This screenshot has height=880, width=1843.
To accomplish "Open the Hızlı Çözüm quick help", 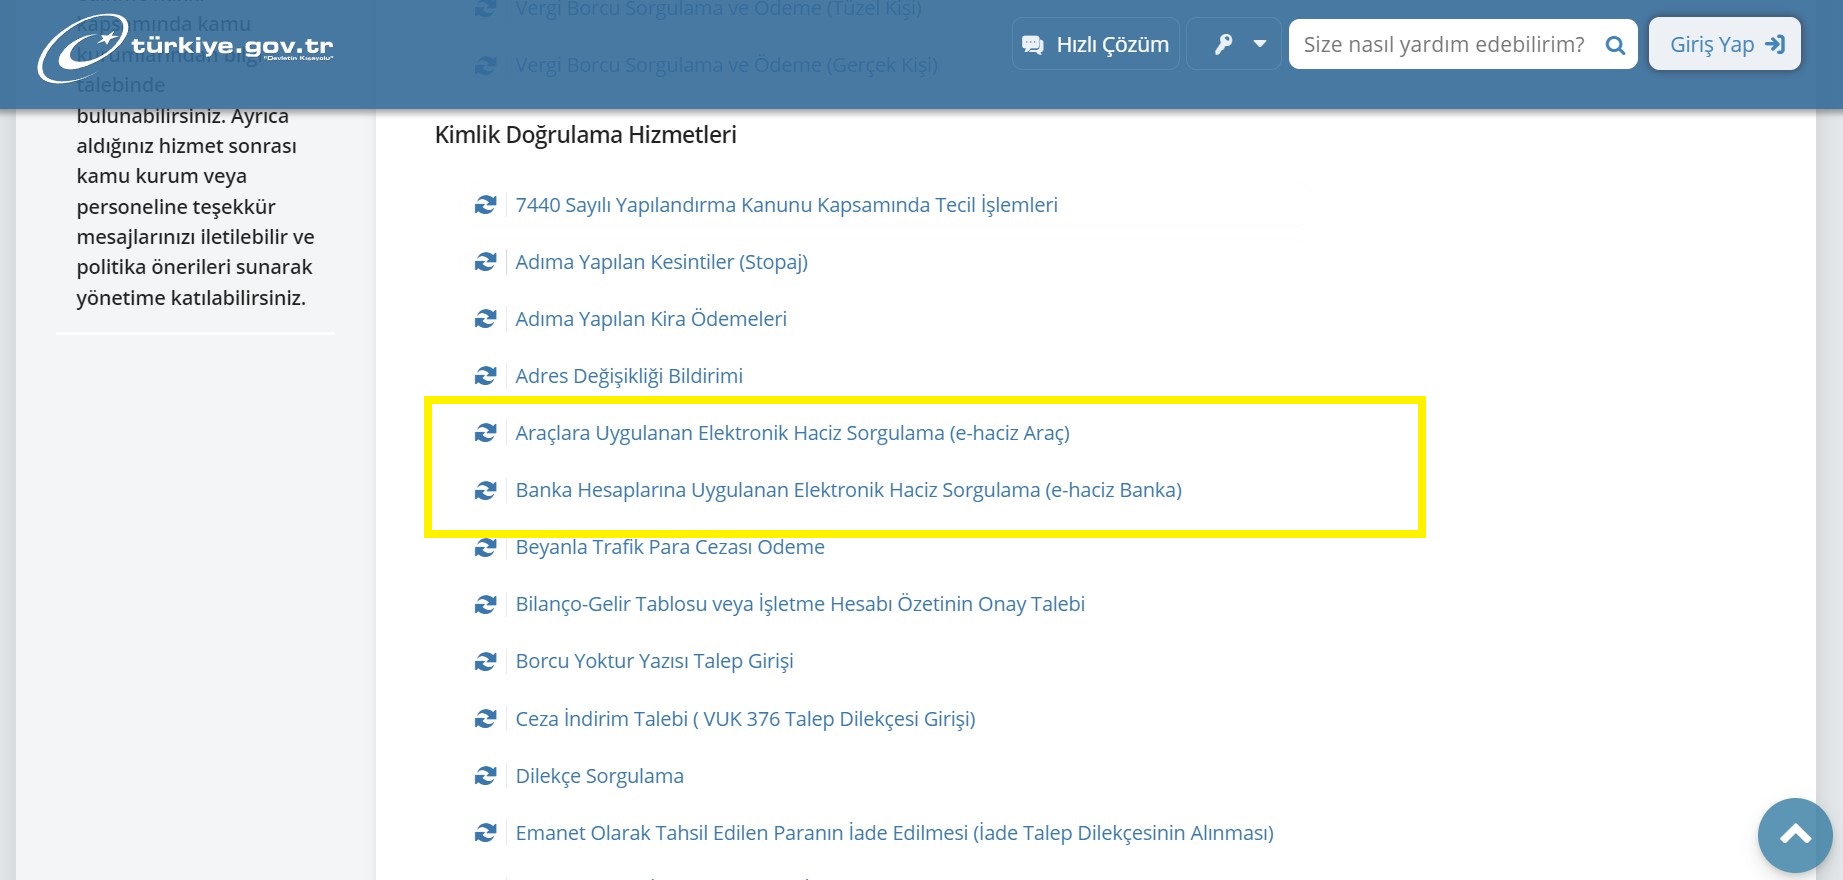I will pyautogui.click(x=1095, y=44).
